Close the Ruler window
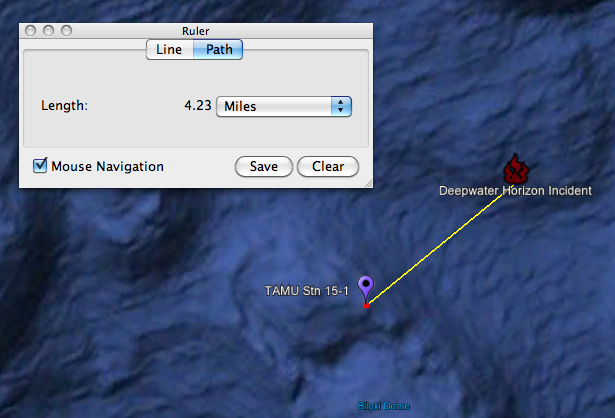The image size is (615, 418). pyautogui.click(x=30, y=31)
